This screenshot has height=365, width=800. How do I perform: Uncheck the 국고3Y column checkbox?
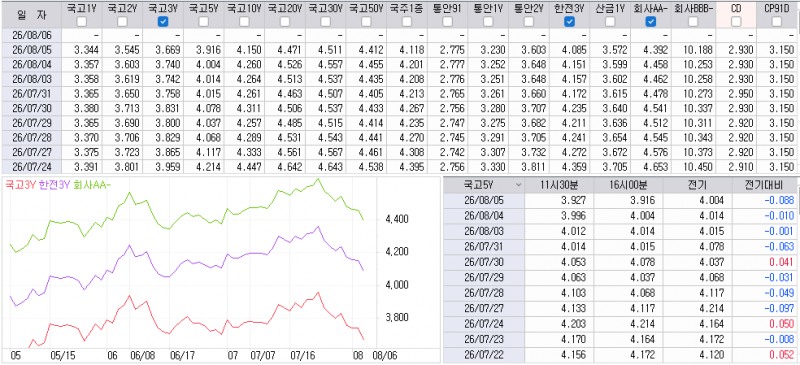pos(163,21)
